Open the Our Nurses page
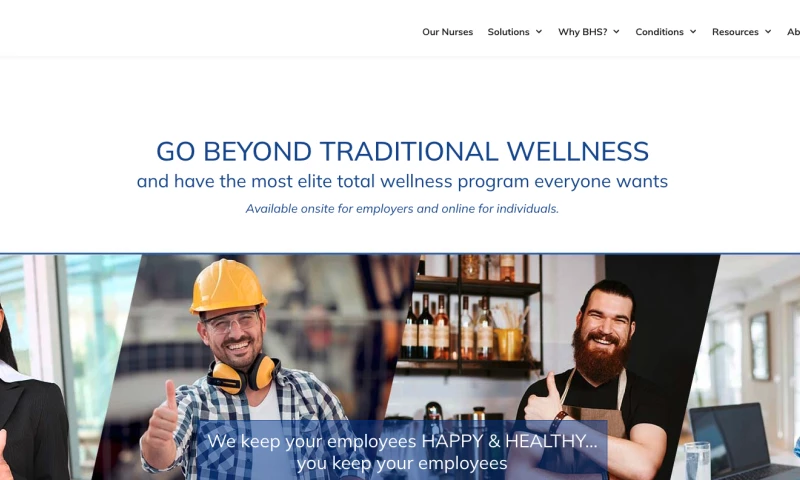Screen dimensions: 800x480 coord(447,32)
